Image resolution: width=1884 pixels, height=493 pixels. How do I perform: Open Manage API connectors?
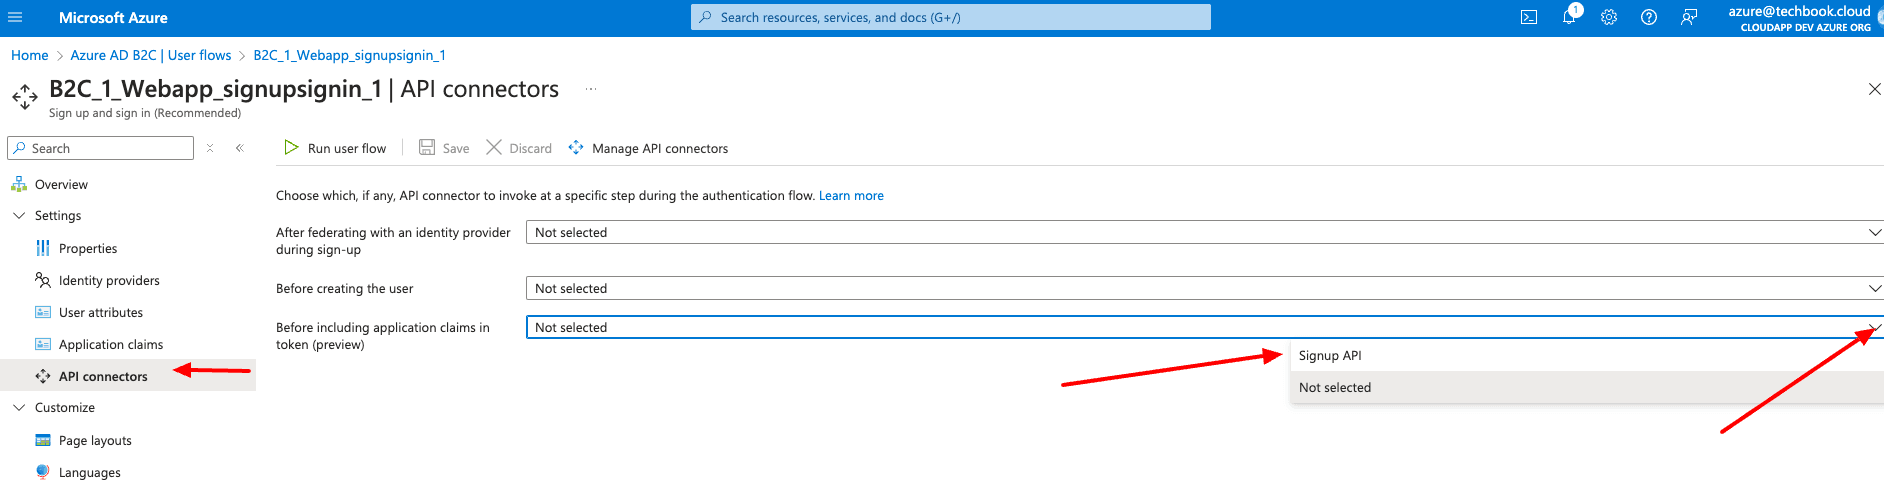pos(648,148)
